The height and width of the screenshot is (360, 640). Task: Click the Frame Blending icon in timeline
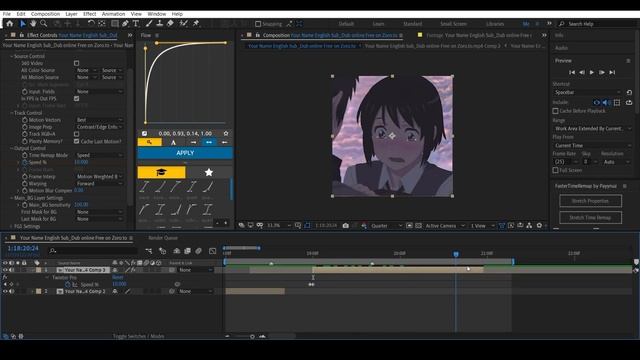(187, 251)
